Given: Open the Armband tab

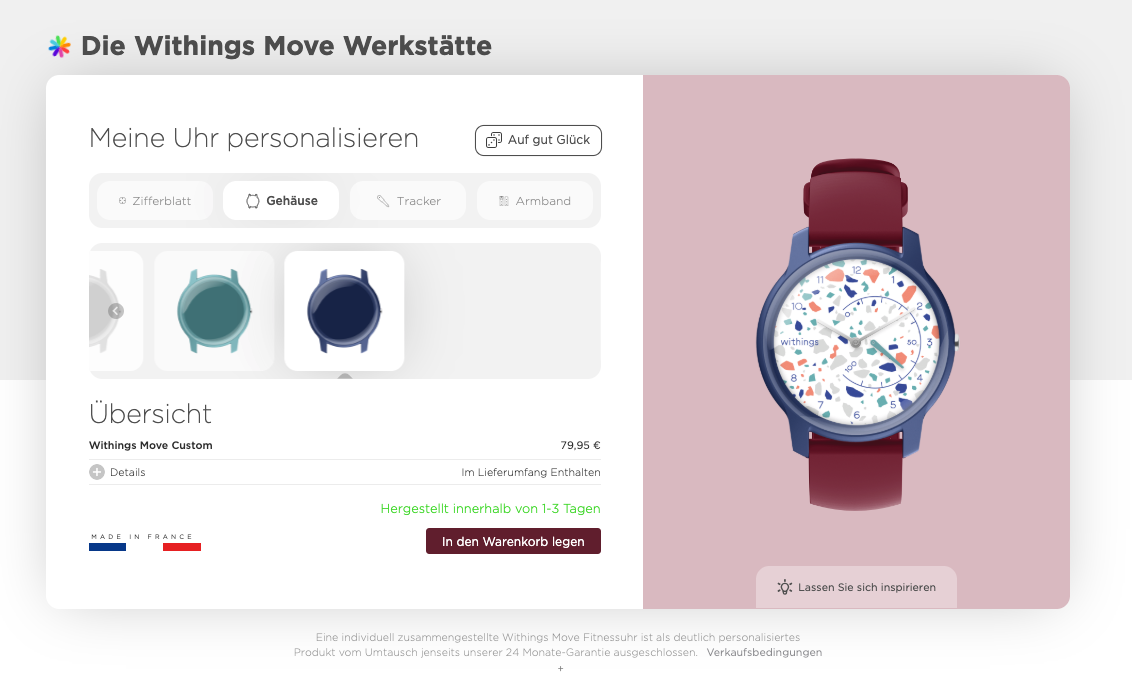Looking at the screenshot, I should point(535,201).
